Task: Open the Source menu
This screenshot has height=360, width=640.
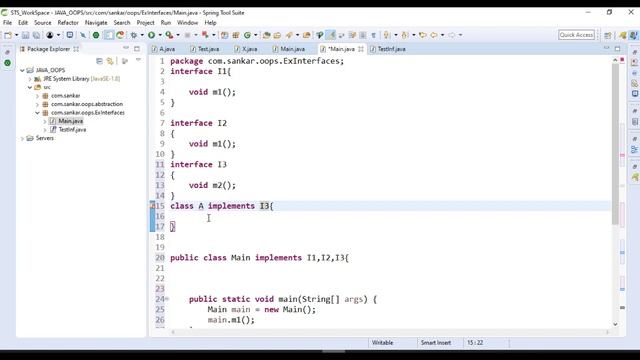Action: pyautogui.click(x=42, y=23)
